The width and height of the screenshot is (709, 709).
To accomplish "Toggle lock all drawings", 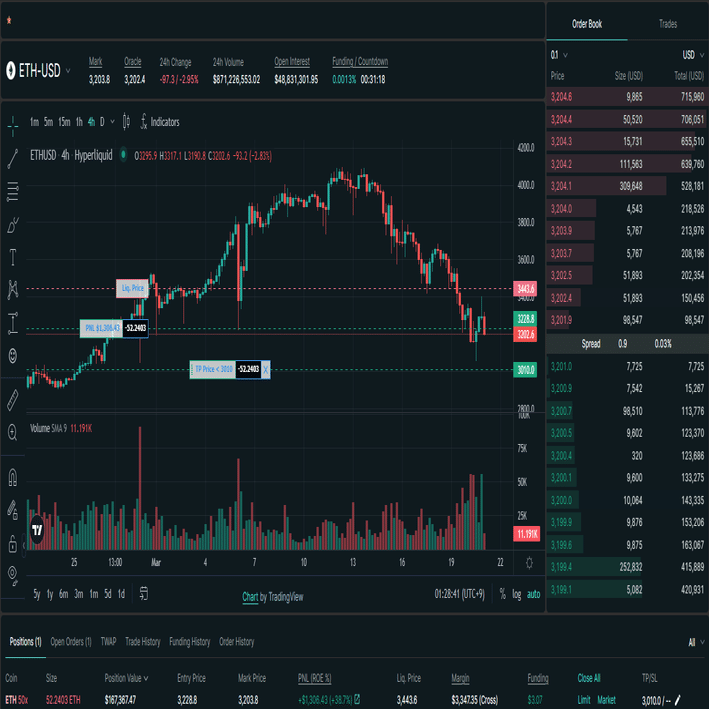I will pyautogui.click(x=13, y=544).
